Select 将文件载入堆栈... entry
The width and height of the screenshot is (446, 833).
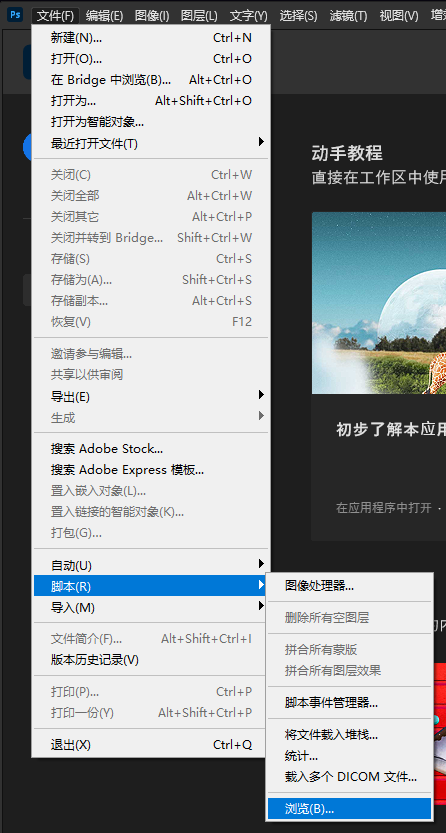point(349,735)
